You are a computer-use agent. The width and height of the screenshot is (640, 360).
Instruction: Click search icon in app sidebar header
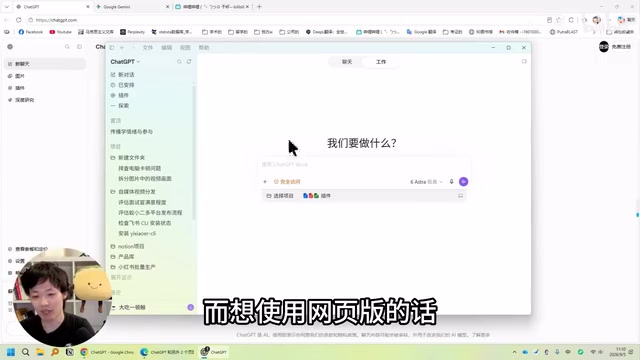[x=179, y=62]
